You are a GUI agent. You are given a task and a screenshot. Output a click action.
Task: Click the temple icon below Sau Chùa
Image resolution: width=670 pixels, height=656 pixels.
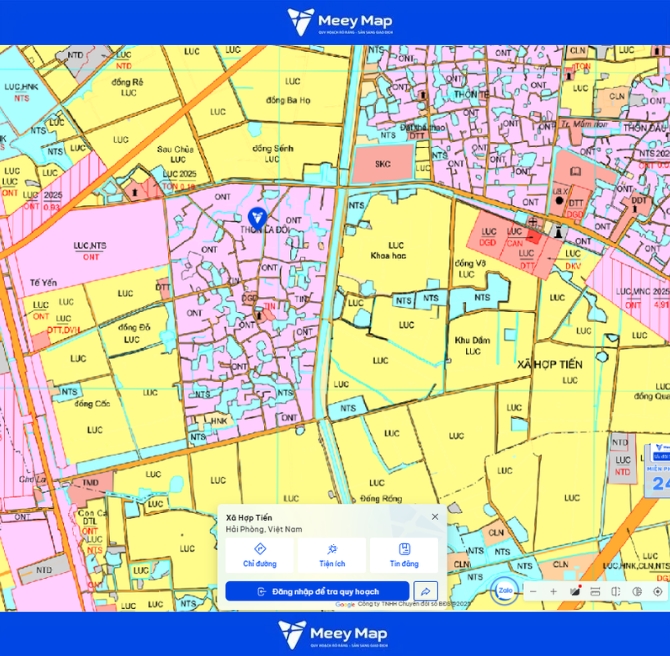(135, 192)
